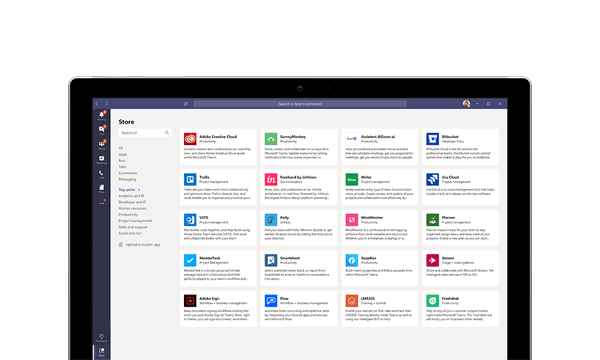The width and height of the screenshot is (600, 360).
Task: Open the Human resources category
Action: pyautogui.click(x=132, y=209)
